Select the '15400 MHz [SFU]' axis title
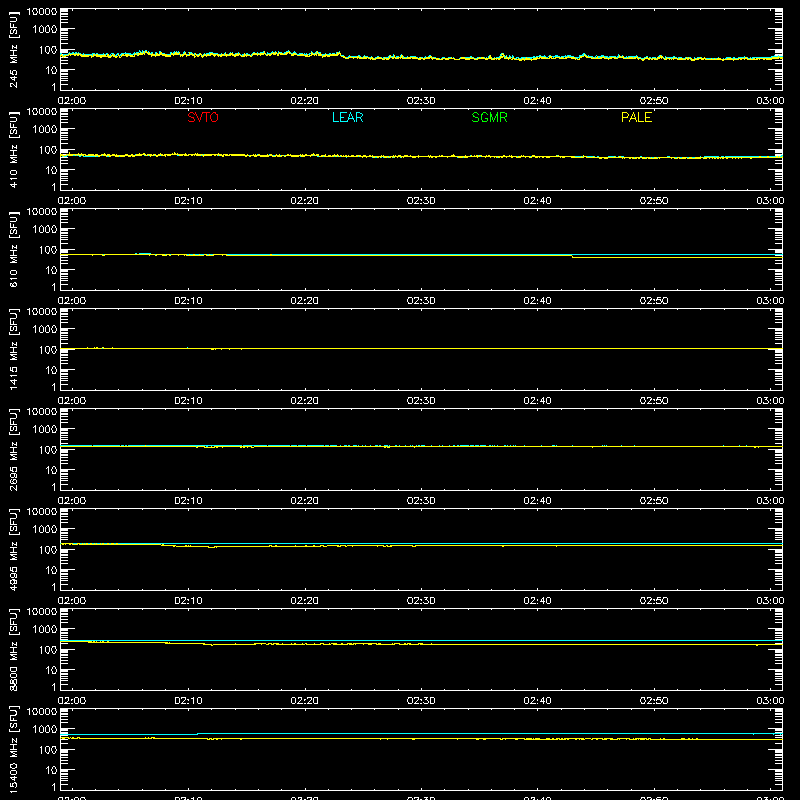800x800 pixels. click(13, 750)
